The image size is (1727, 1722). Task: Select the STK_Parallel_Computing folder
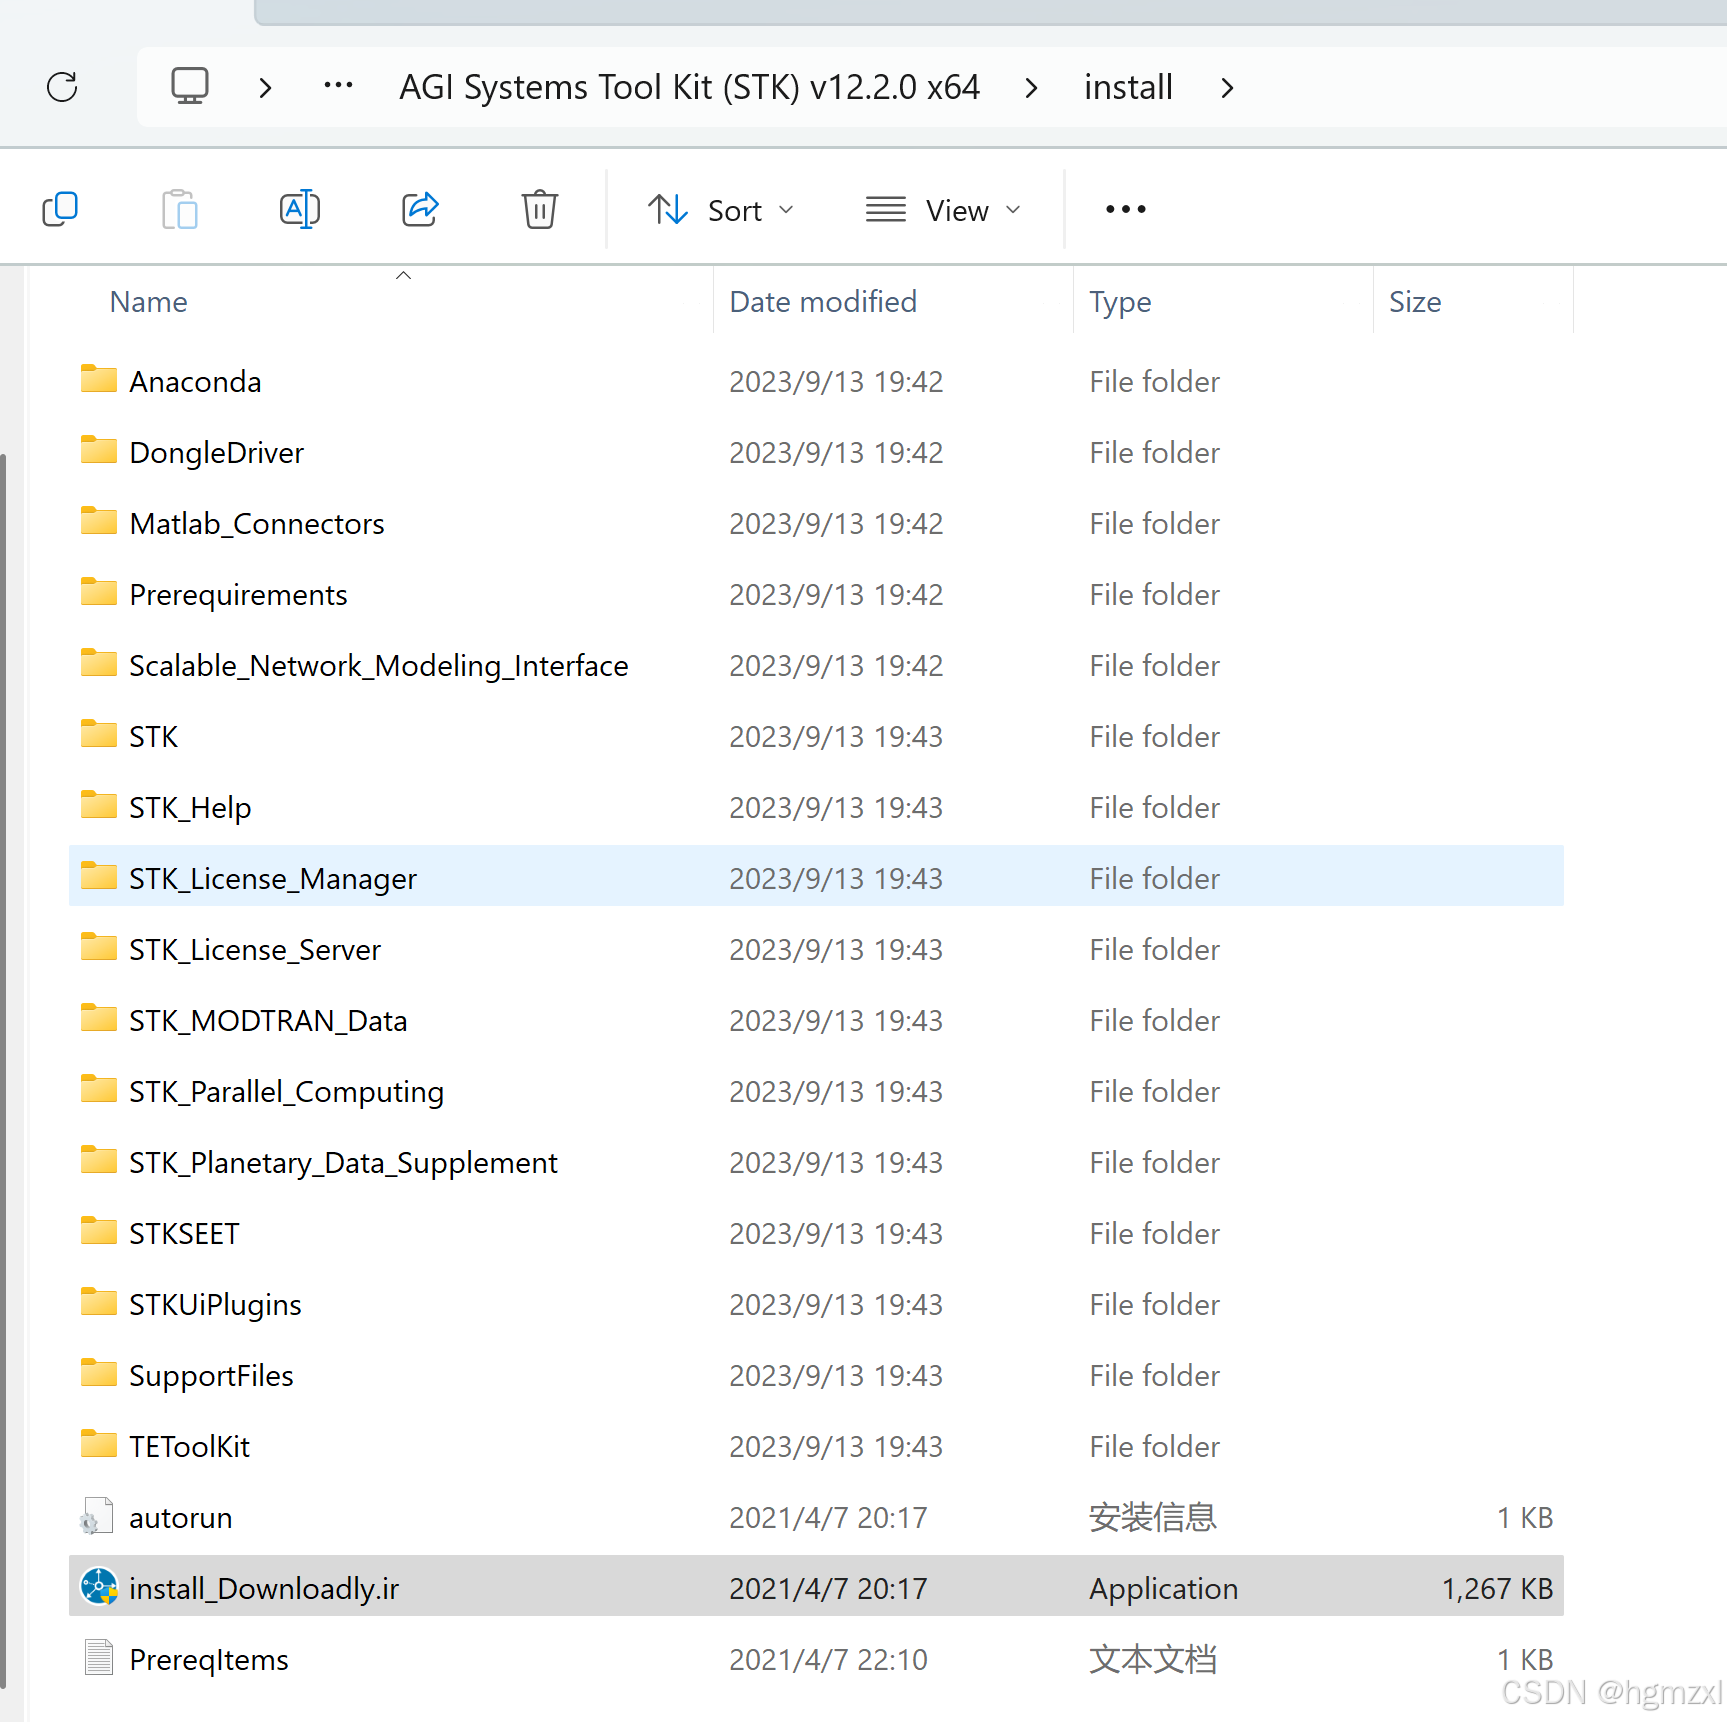[816, 1091]
